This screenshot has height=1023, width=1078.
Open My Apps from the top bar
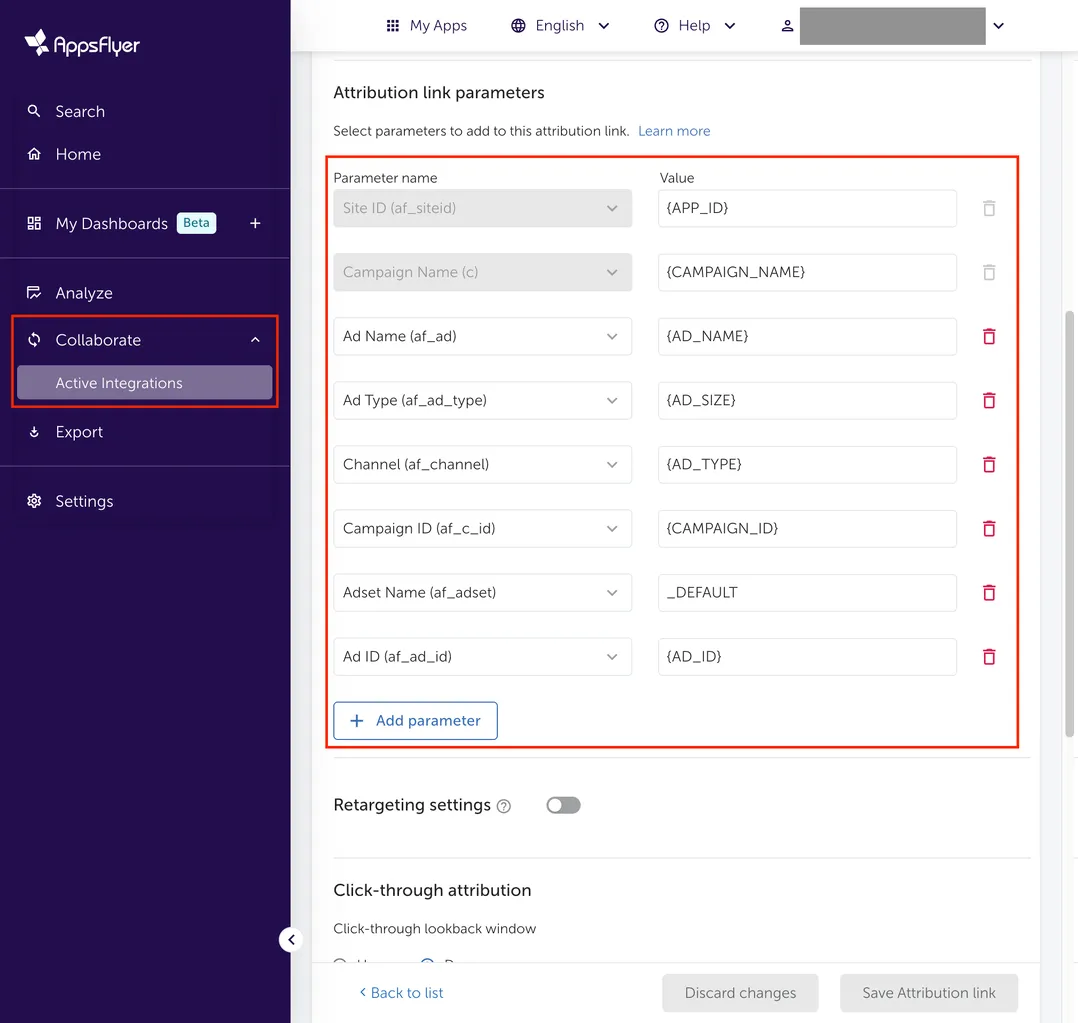426,25
